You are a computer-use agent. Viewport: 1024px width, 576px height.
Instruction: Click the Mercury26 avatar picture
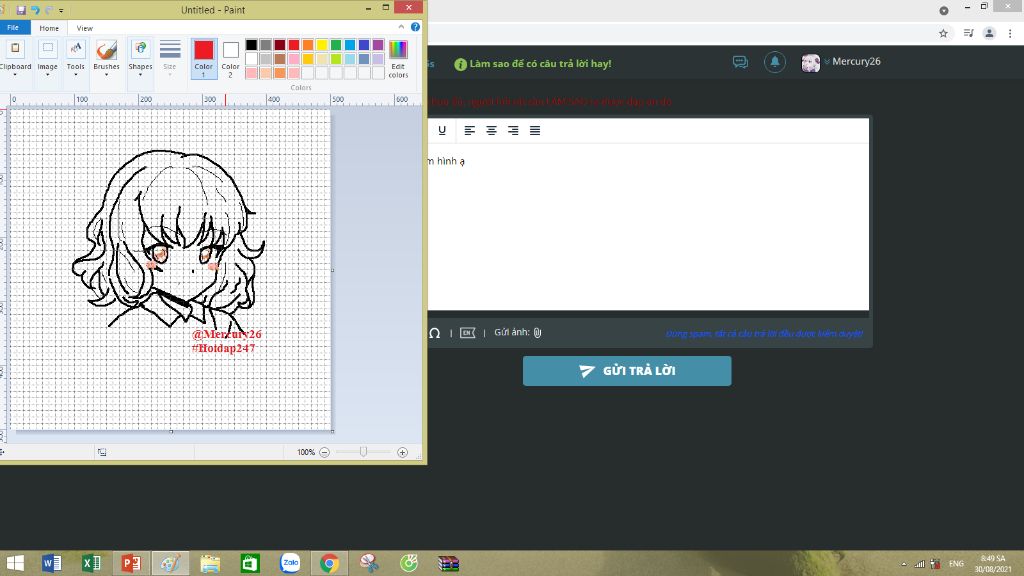(x=810, y=63)
